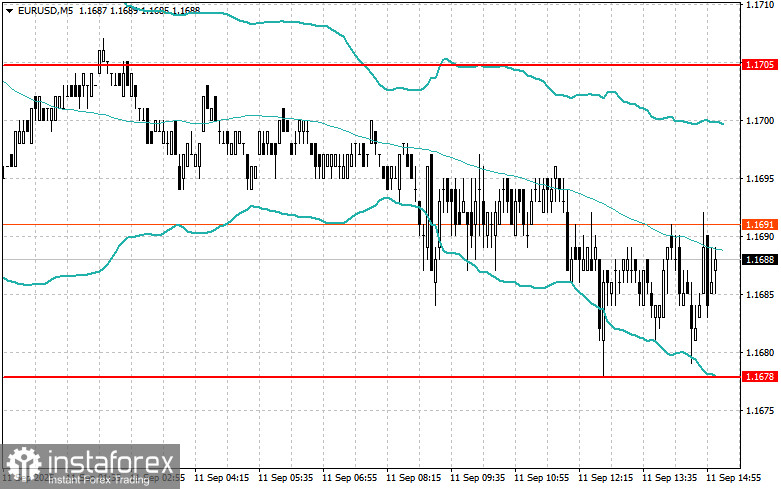781x489 pixels.
Task: Click the 11 Sep 06:55 time label
Action: coord(350,478)
